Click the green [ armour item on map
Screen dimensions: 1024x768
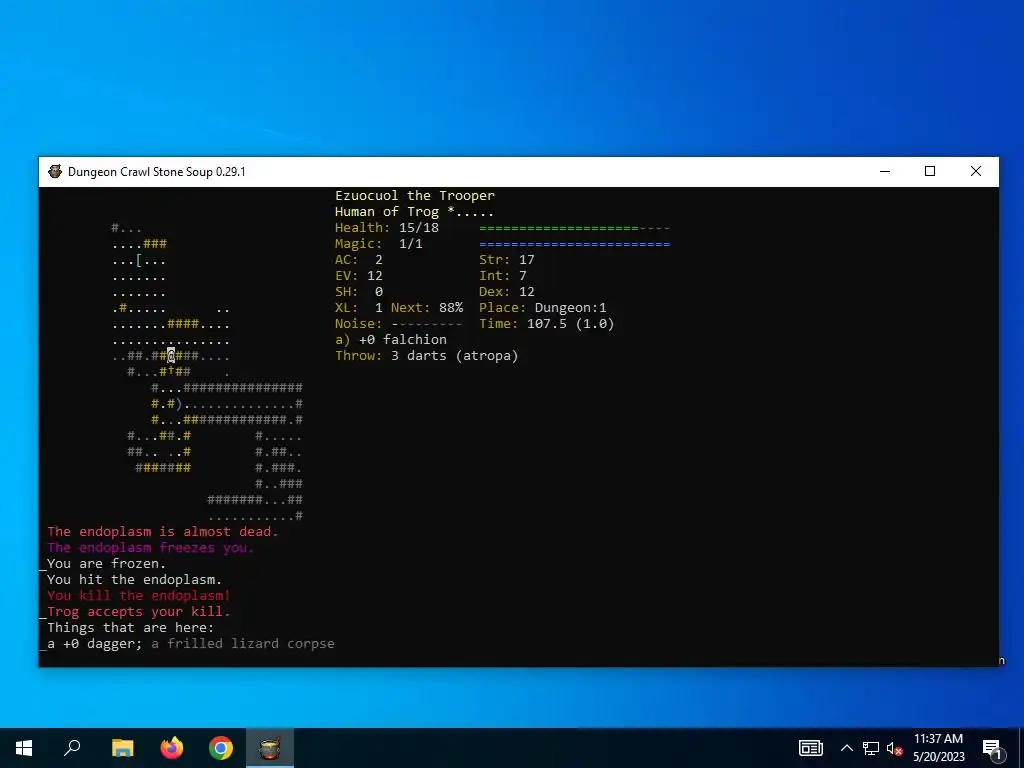point(138,260)
